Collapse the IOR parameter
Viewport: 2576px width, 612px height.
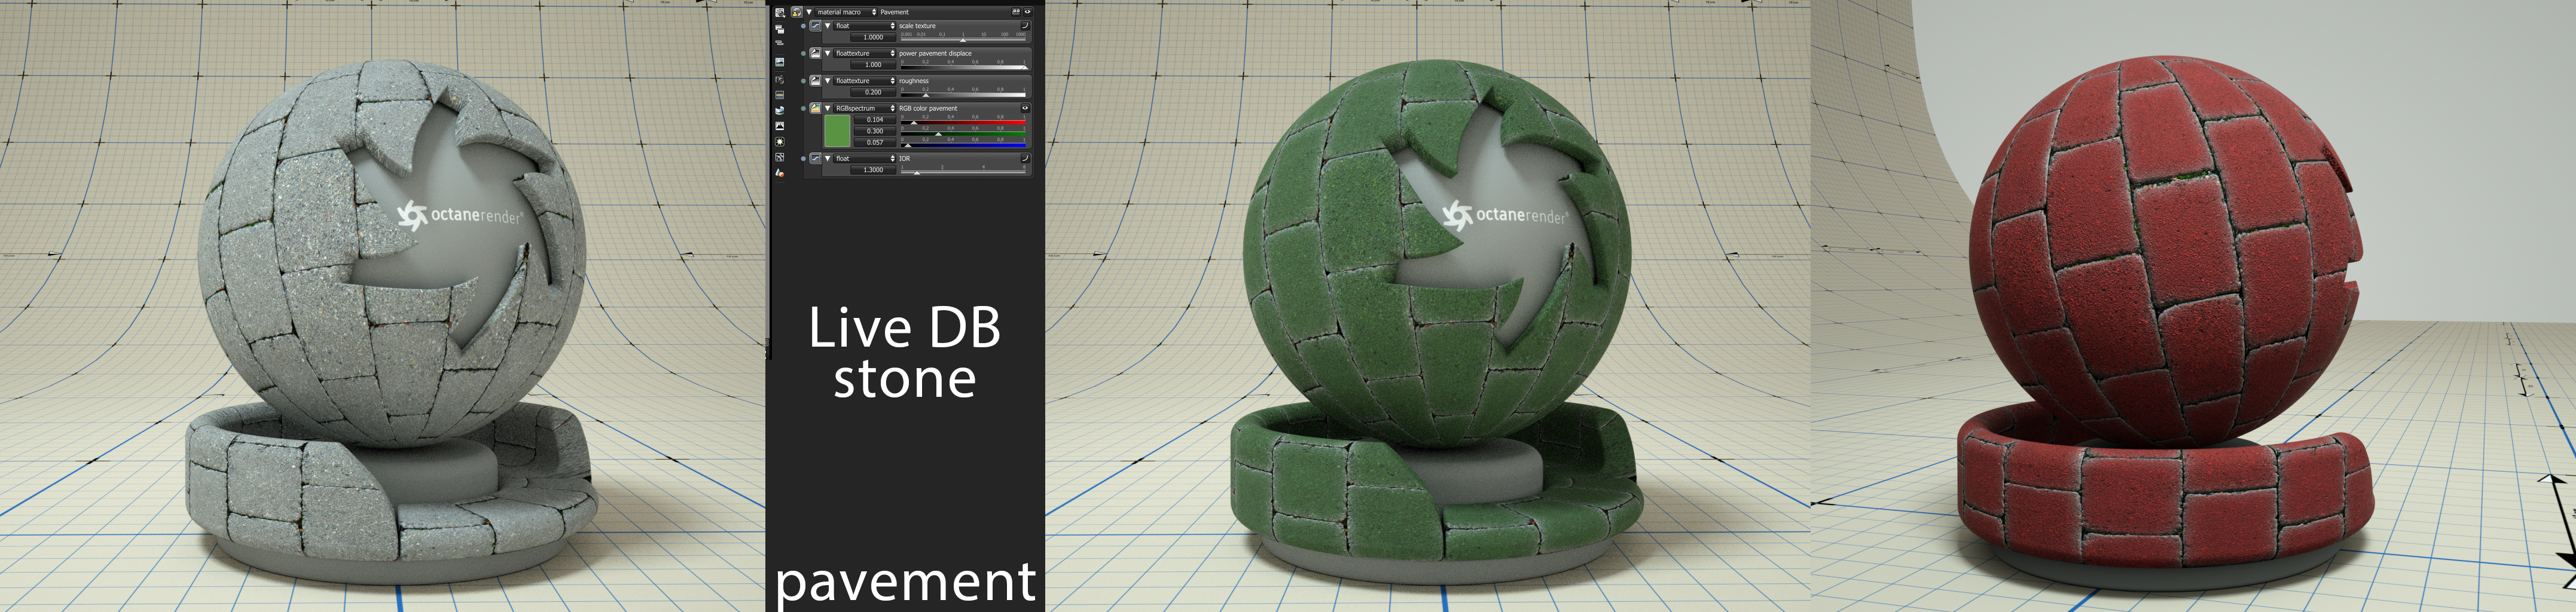(x=828, y=158)
